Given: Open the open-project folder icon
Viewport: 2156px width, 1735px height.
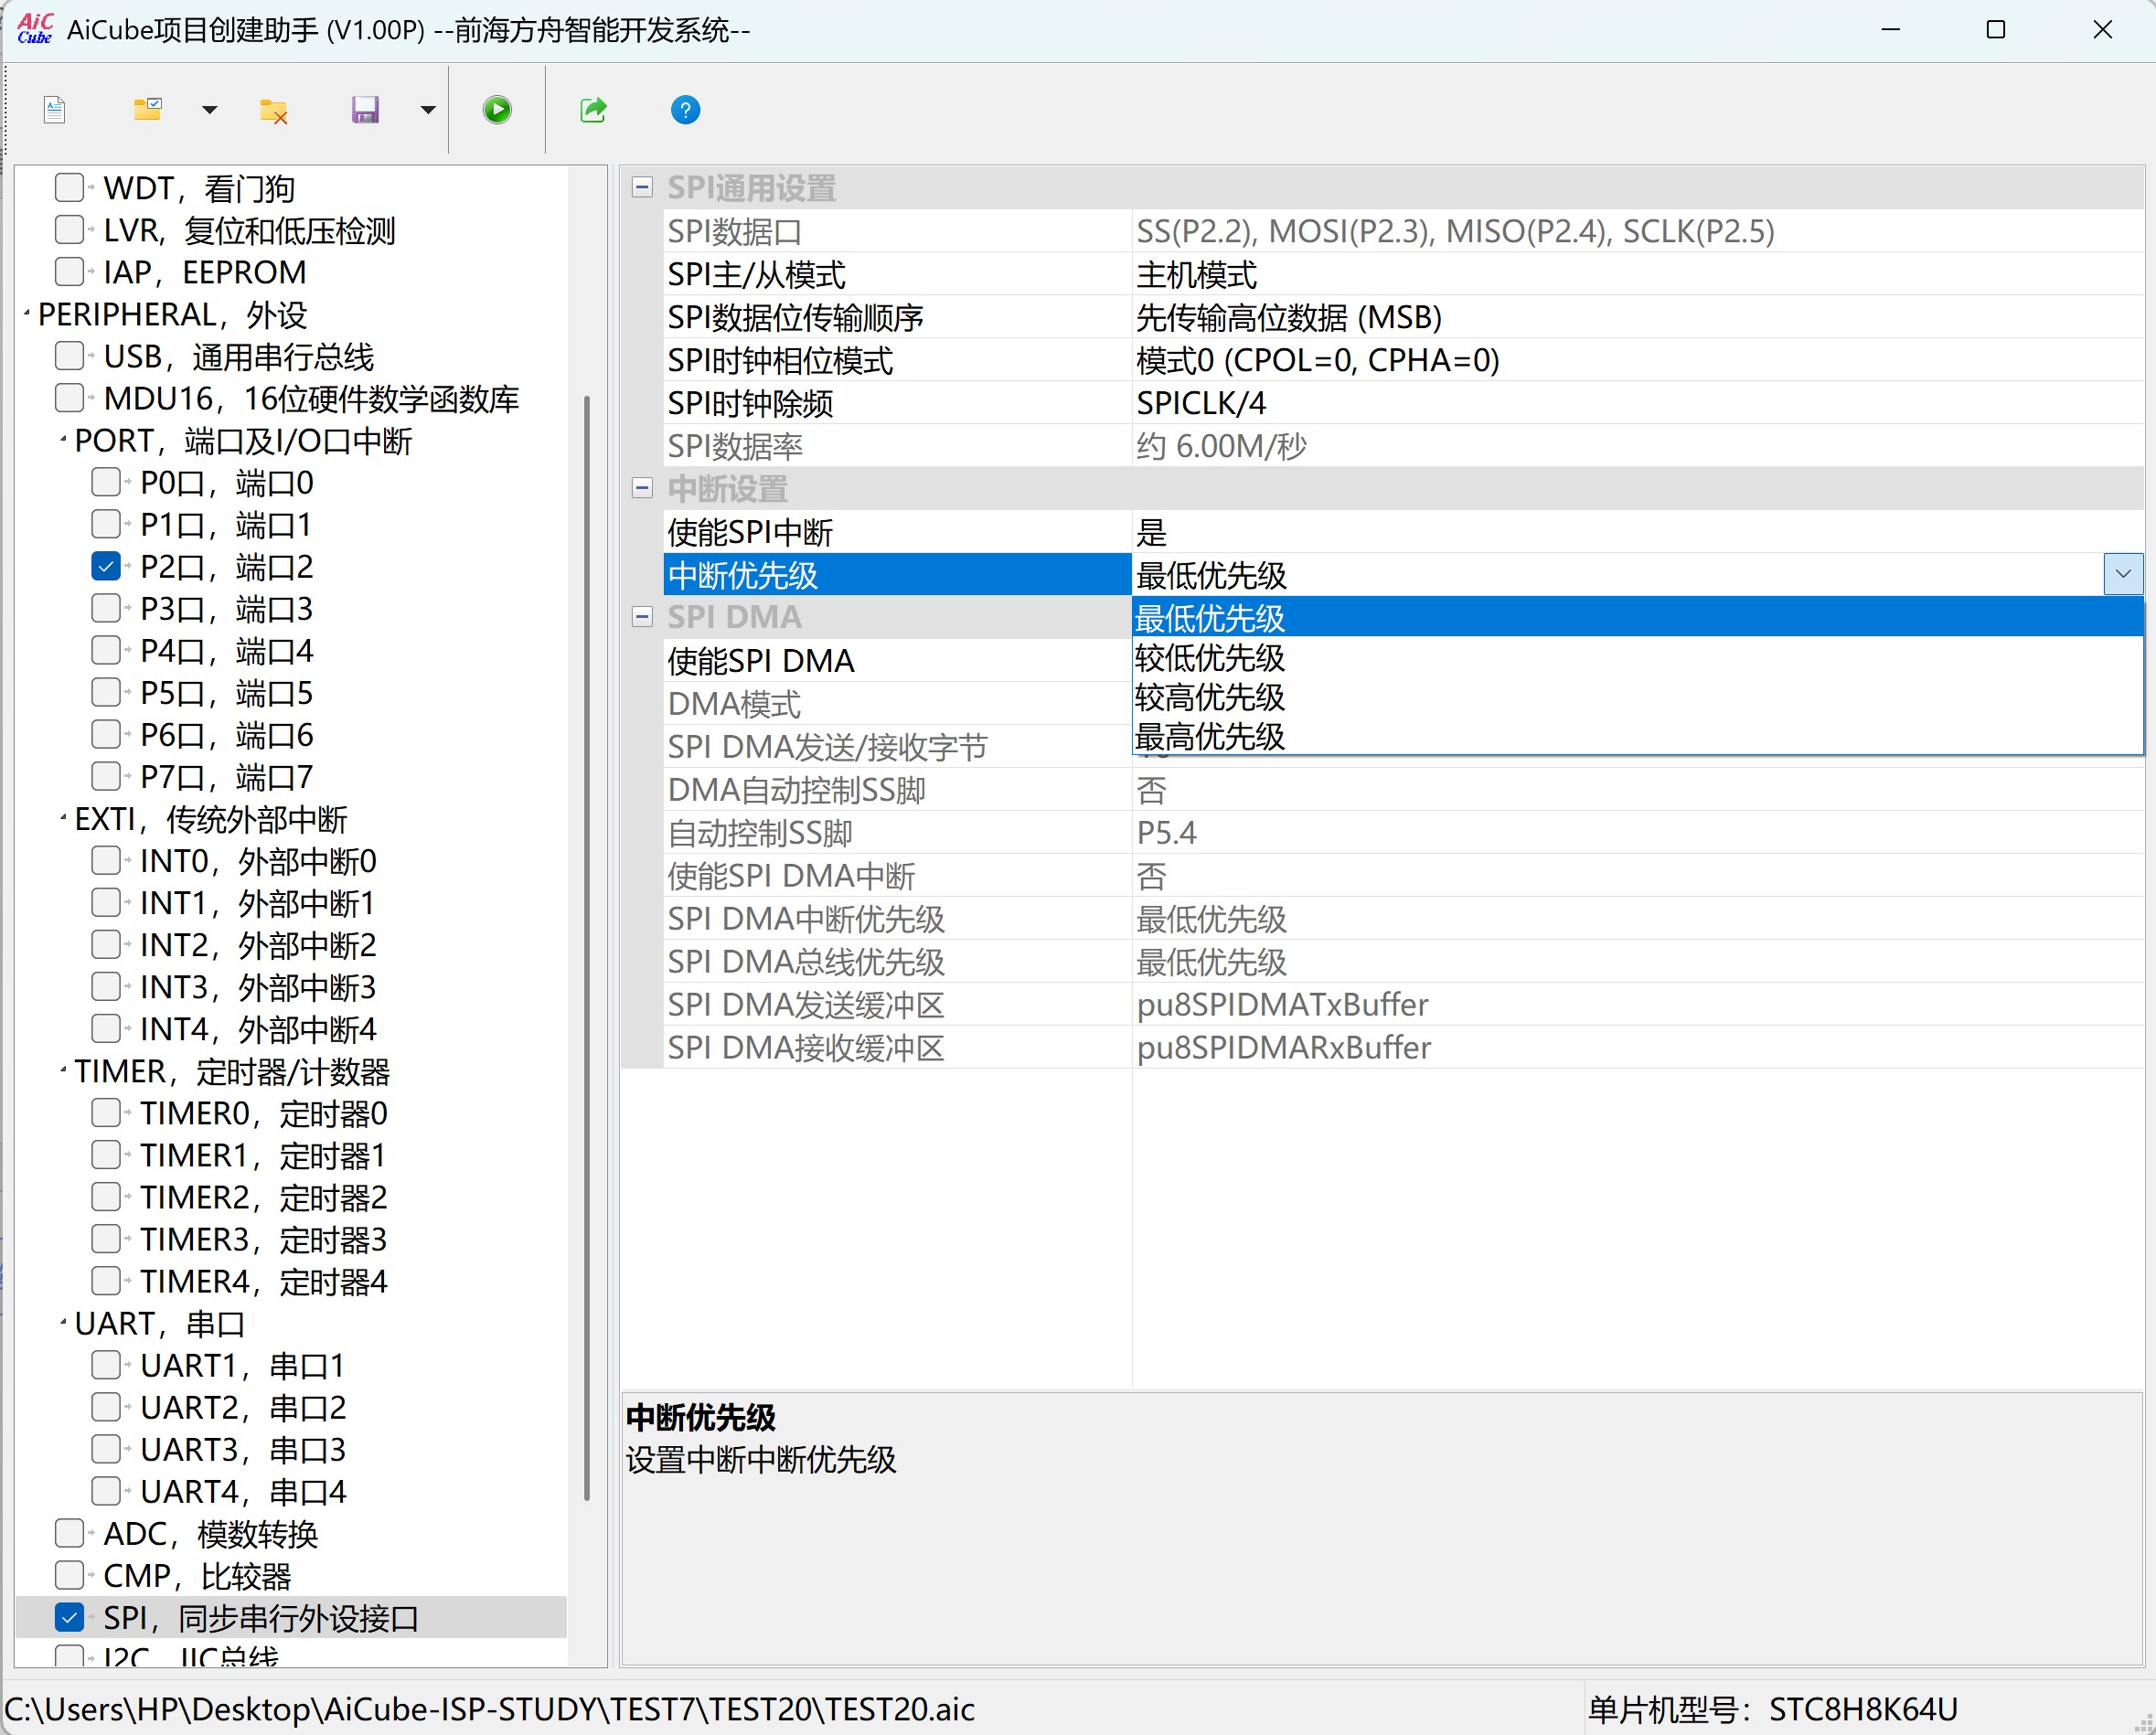Looking at the screenshot, I should pos(148,109).
